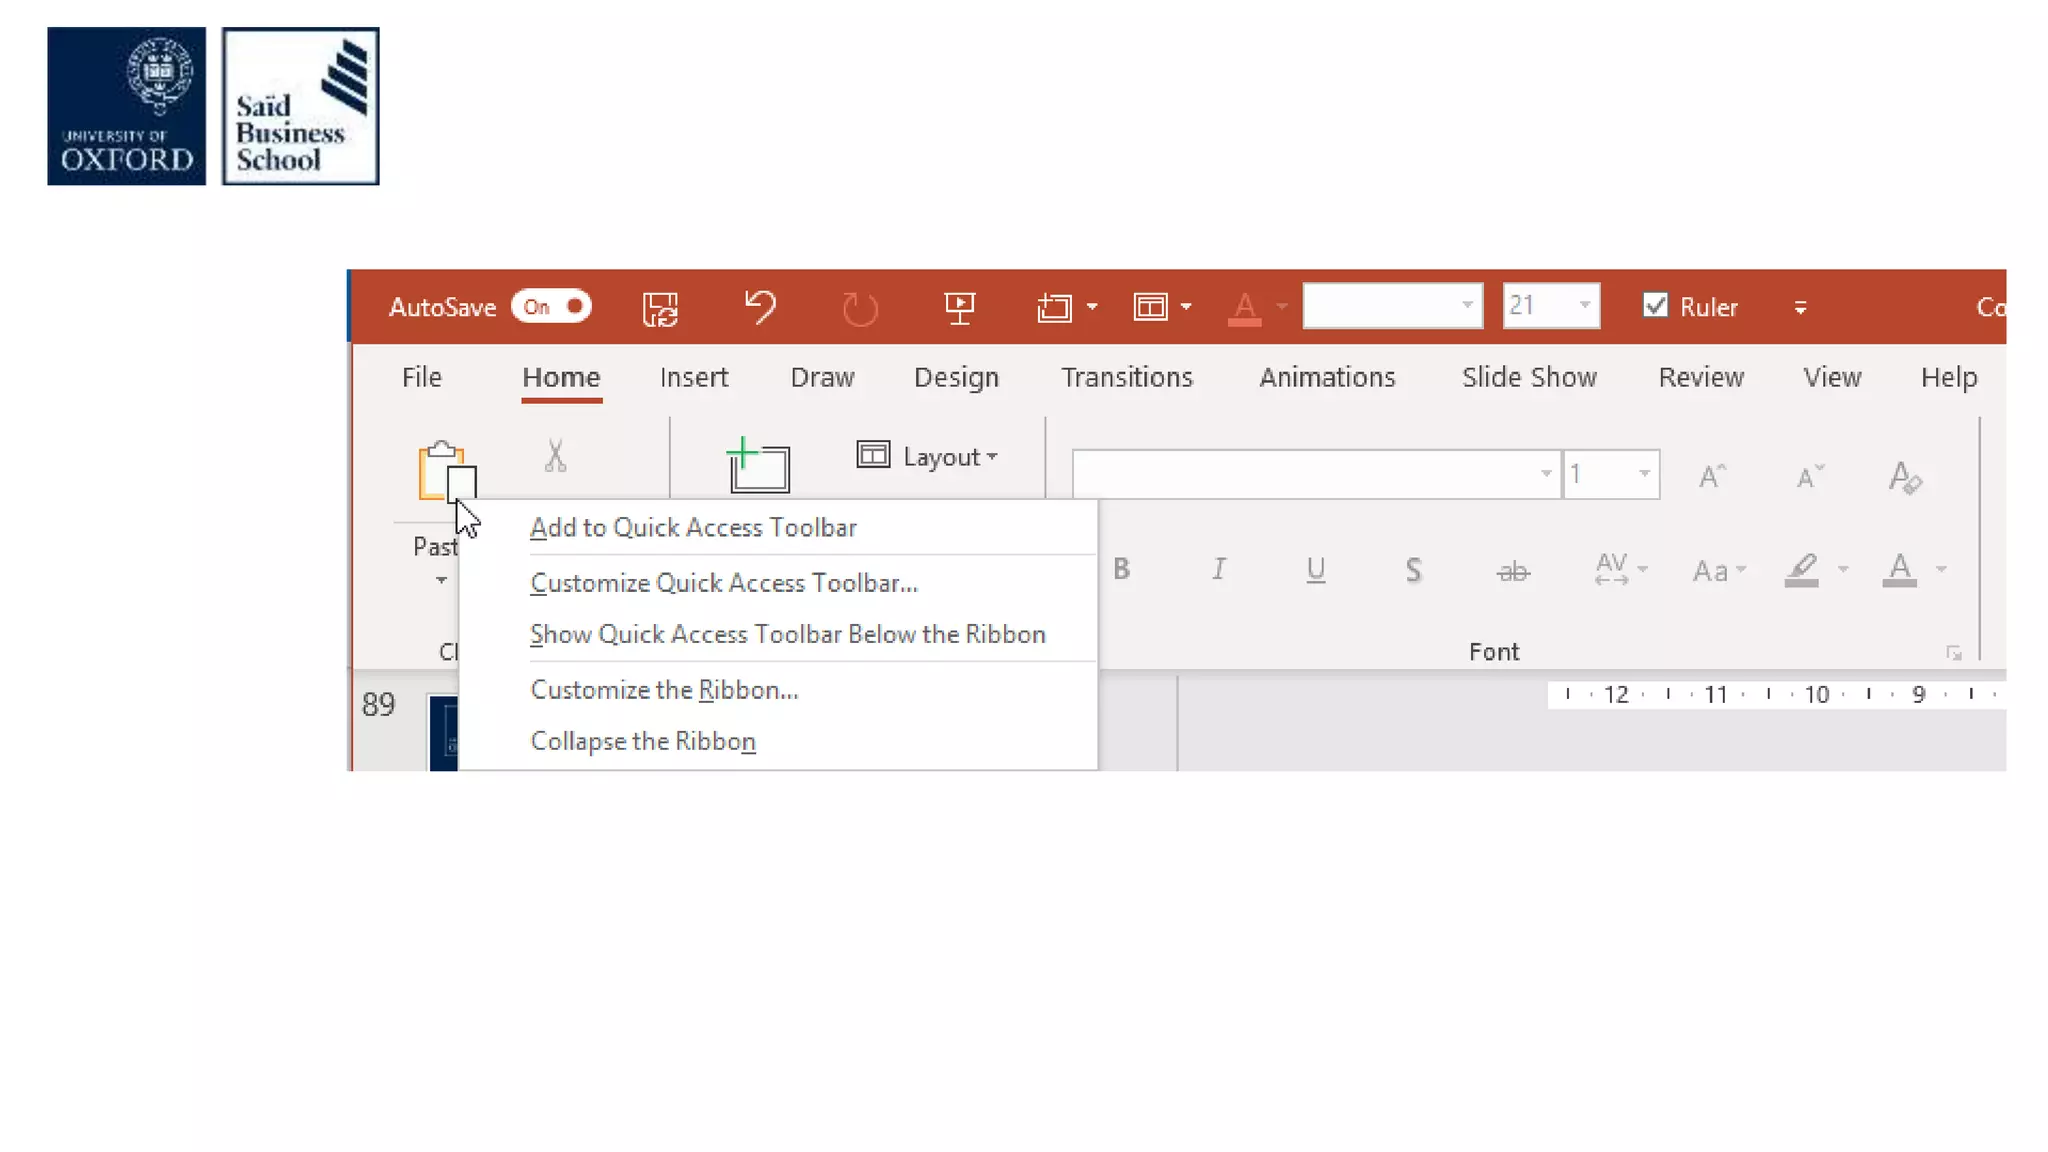Viewport: 2048px width, 1152px height.
Task: Expand the font size 21 dropdown
Action: (1584, 306)
